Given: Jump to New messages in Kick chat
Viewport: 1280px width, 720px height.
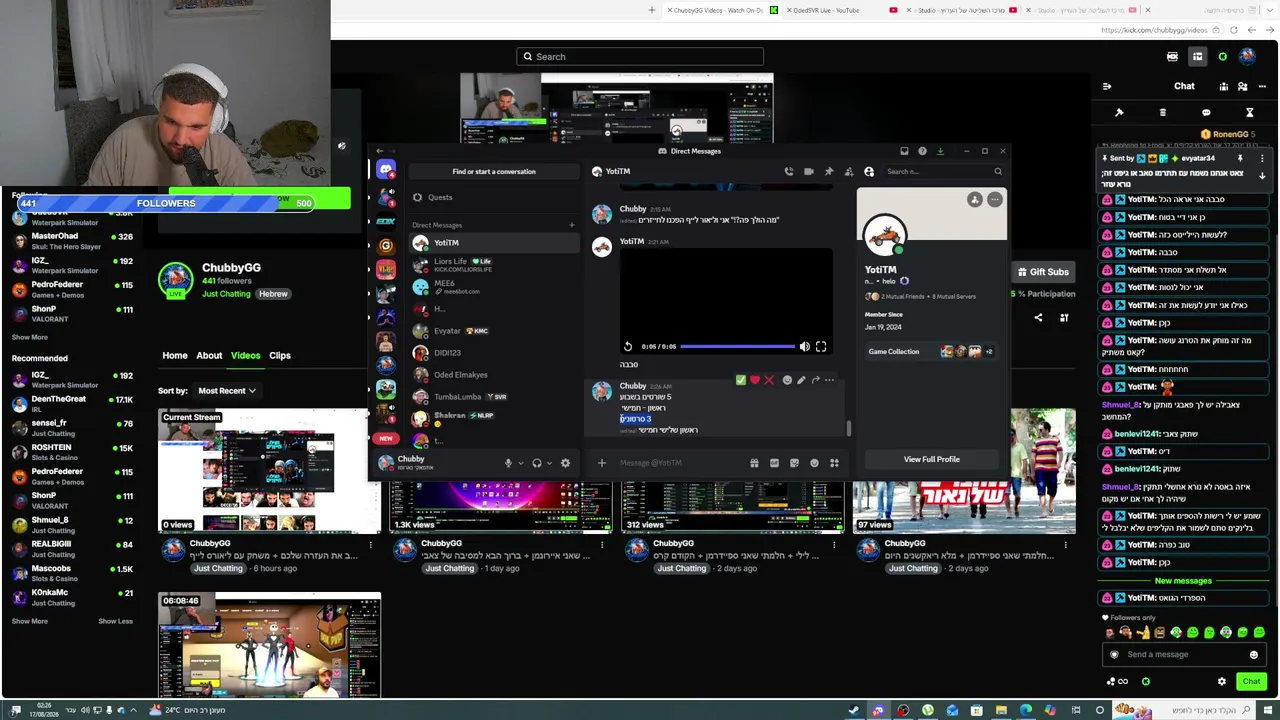Looking at the screenshot, I should 1183,581.
